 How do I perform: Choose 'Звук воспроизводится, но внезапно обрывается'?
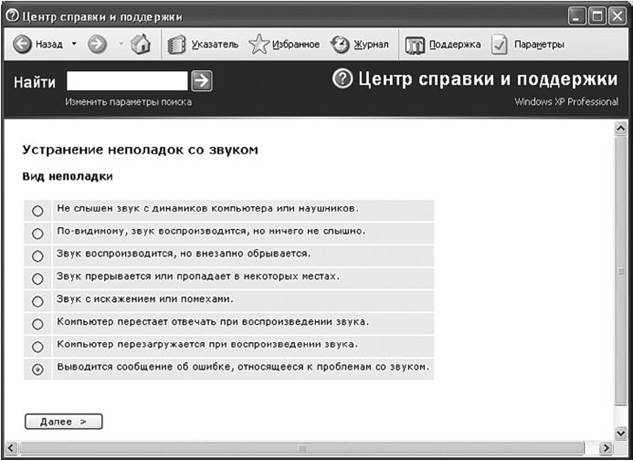click(38, 256)
